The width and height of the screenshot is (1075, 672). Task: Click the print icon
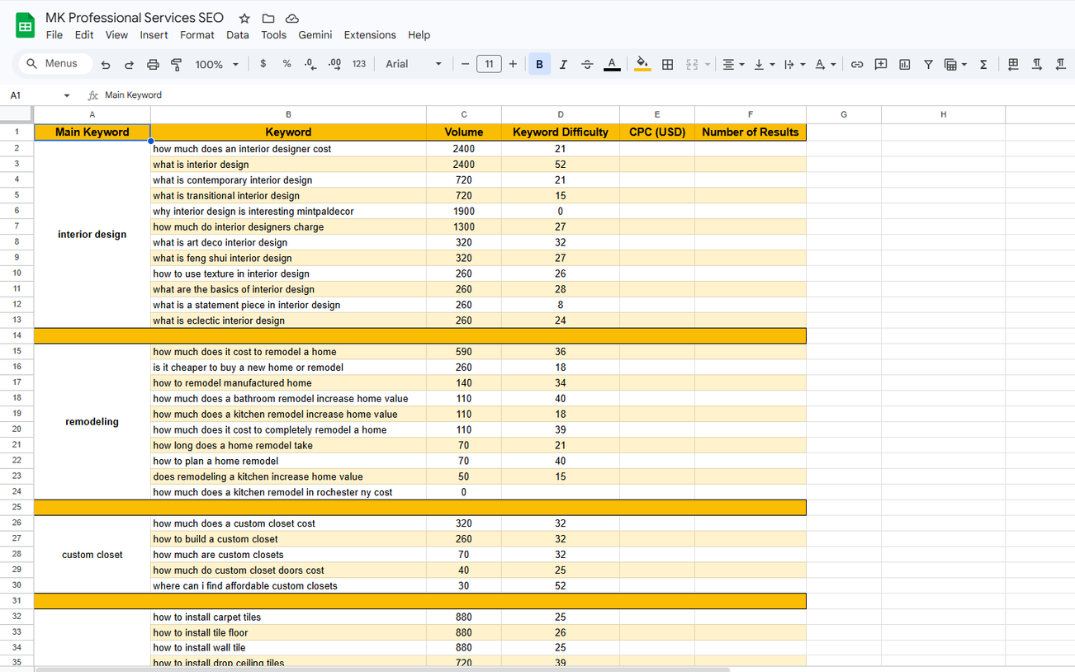click(153, 64)
